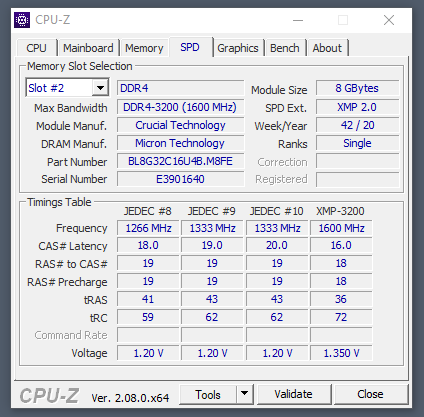Click the XMP-3200 tRAS value 36
Viewport: 424px width, 417px height.
(341, 299)
